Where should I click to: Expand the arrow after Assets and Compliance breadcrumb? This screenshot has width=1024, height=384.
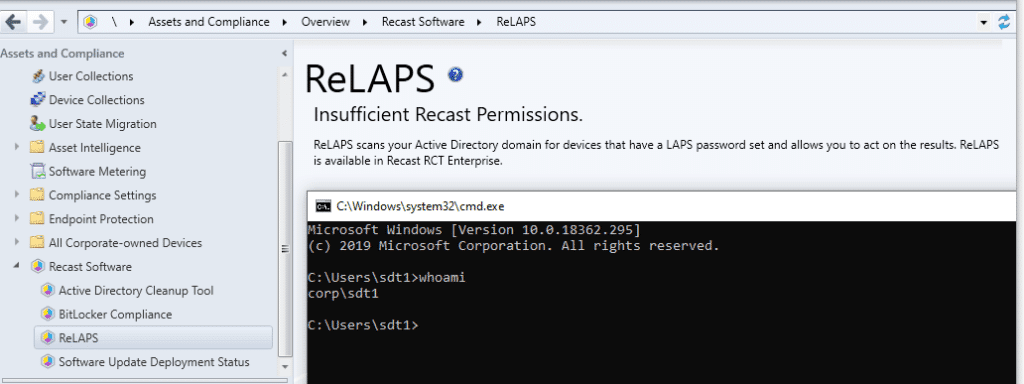tap(285, 22)
